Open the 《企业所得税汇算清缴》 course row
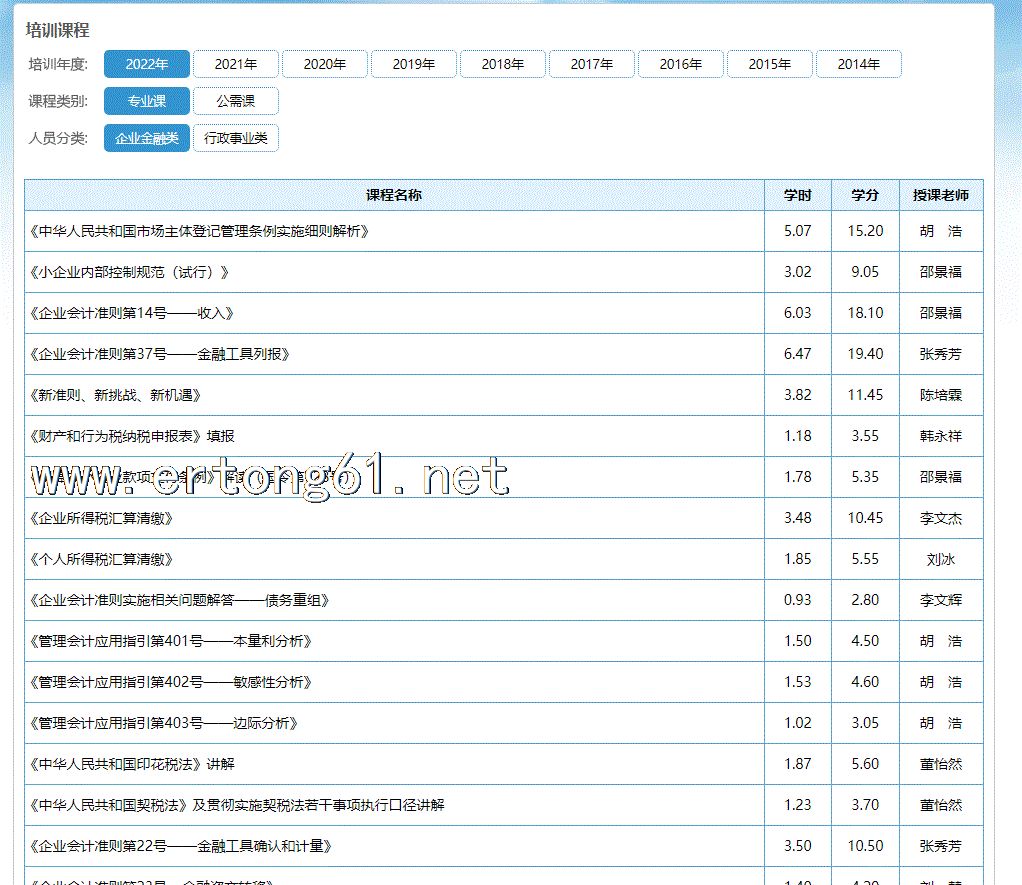1022x885 pixels. click(104, 518)
